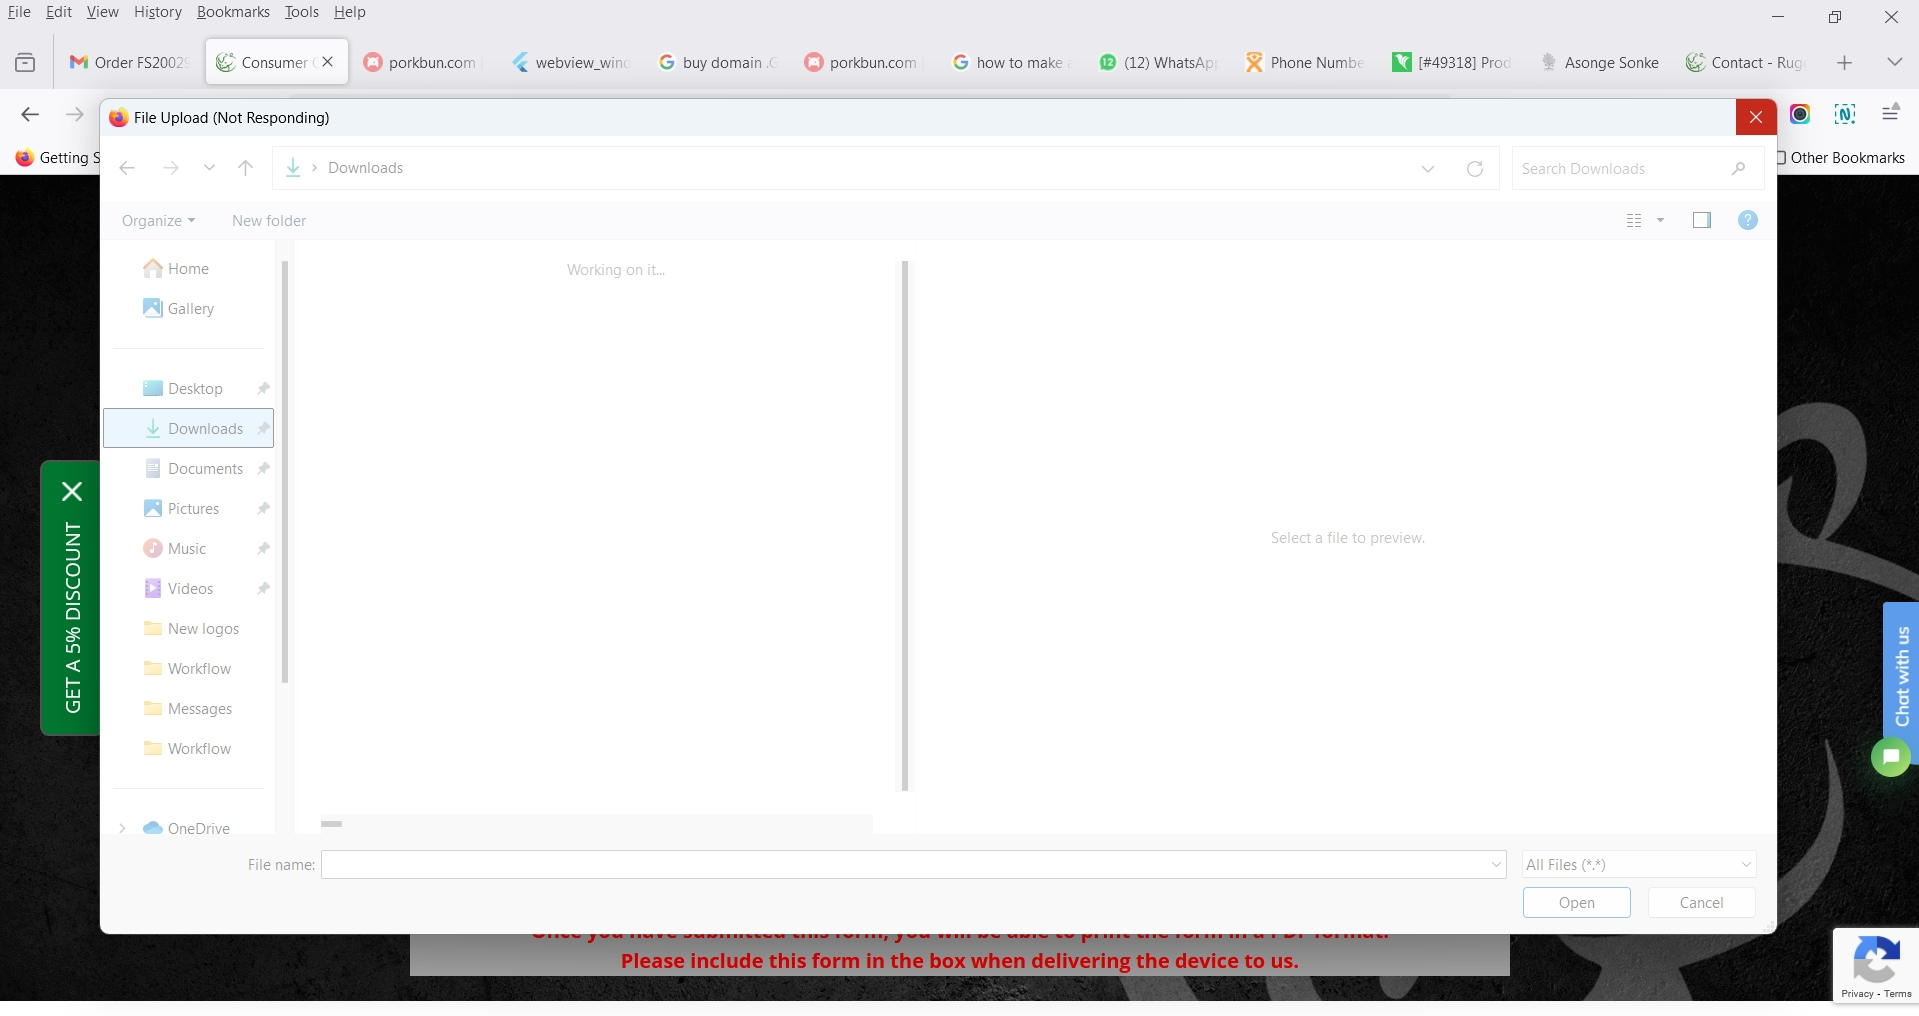List all tabs dropdown arrow
Image resolution: width=1919 pixels, height=1016 pixels.
click(1894, 62)
